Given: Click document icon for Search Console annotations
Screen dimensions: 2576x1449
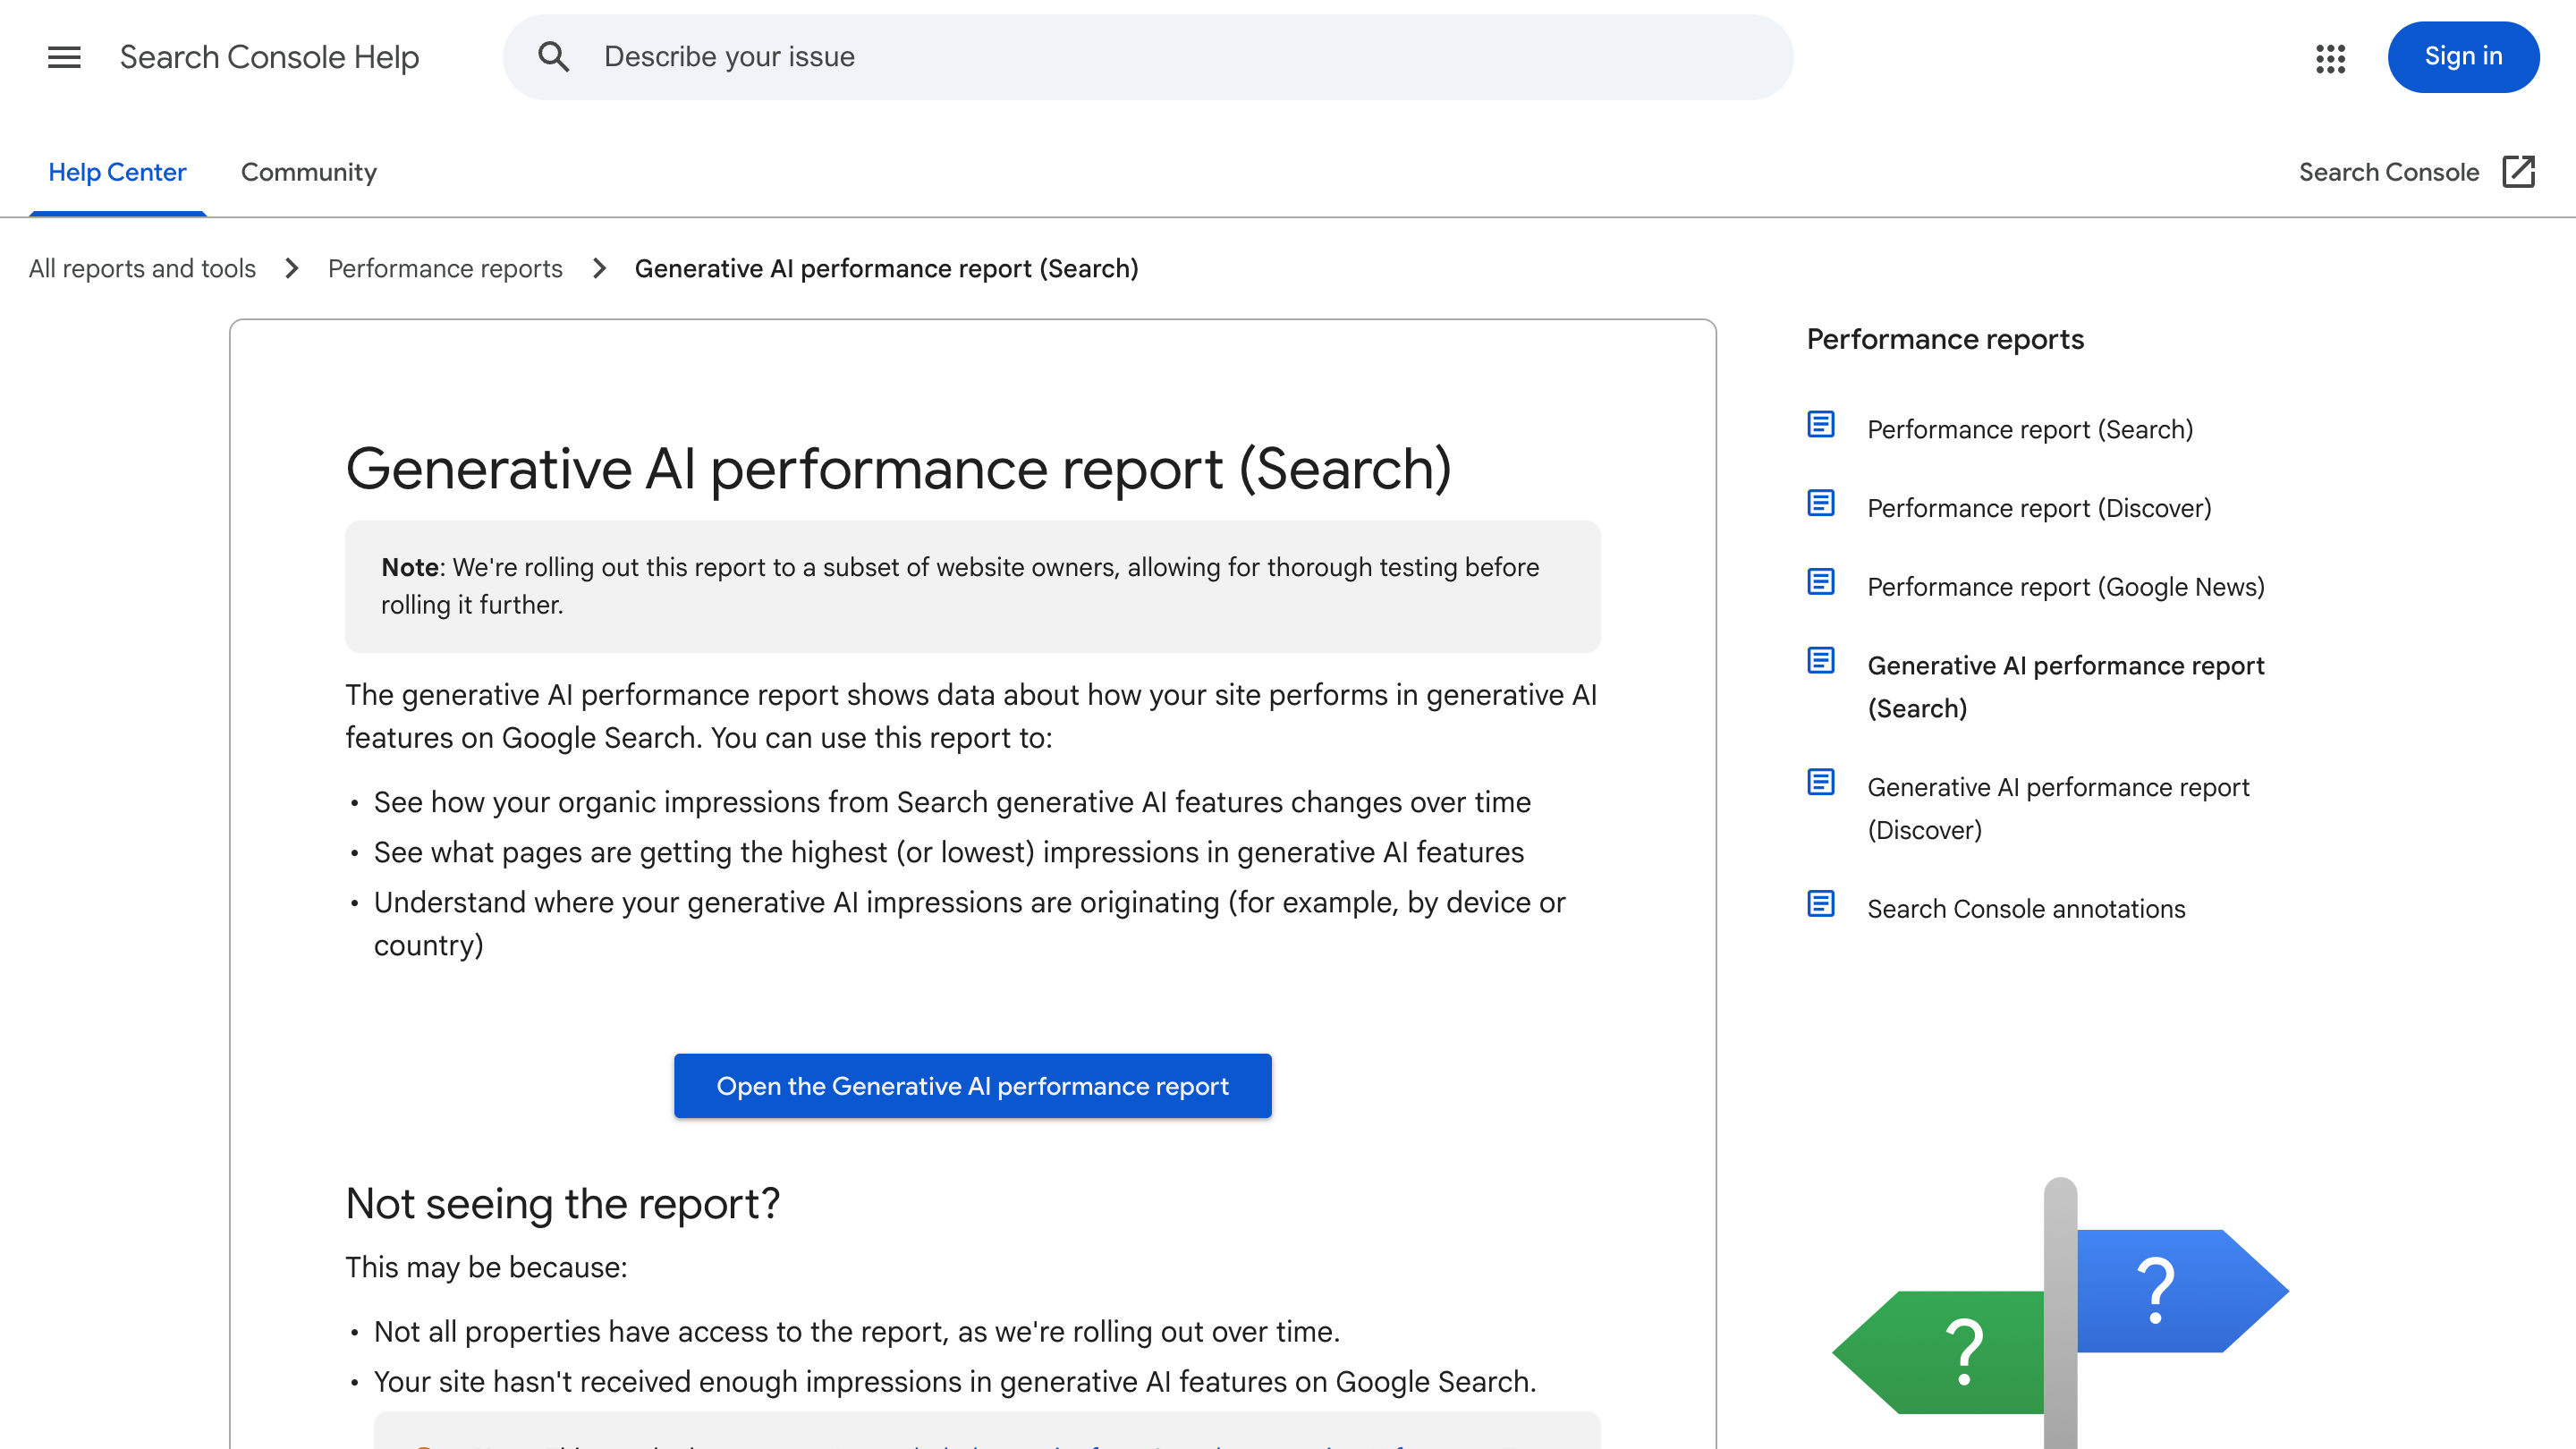Looking at the screenshot, I should coord(1821,904).
